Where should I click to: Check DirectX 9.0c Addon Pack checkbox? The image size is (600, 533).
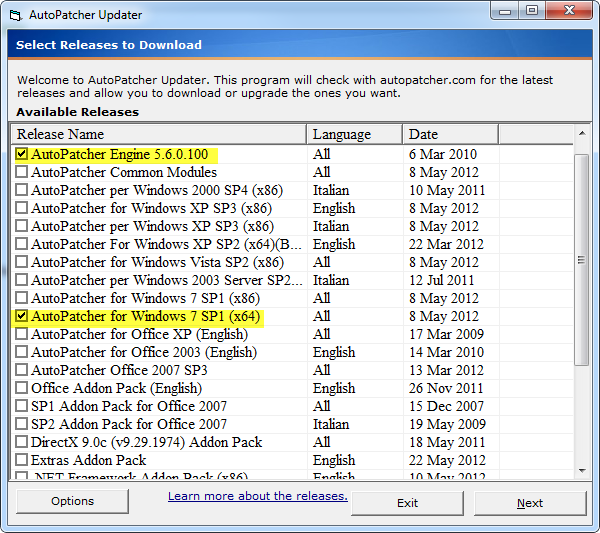tap(21, 442)
